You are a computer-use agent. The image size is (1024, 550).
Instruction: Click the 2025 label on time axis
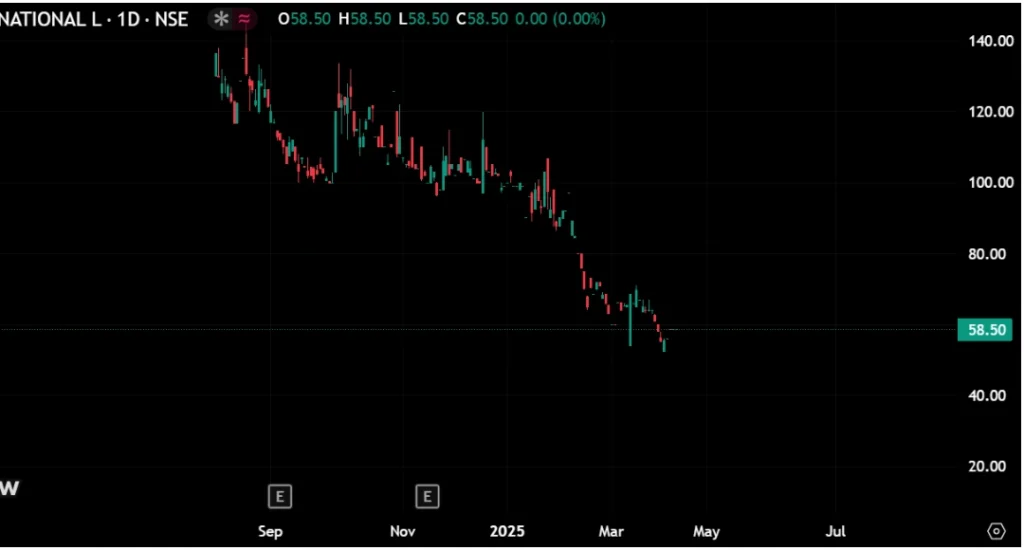tap(507, 532)
